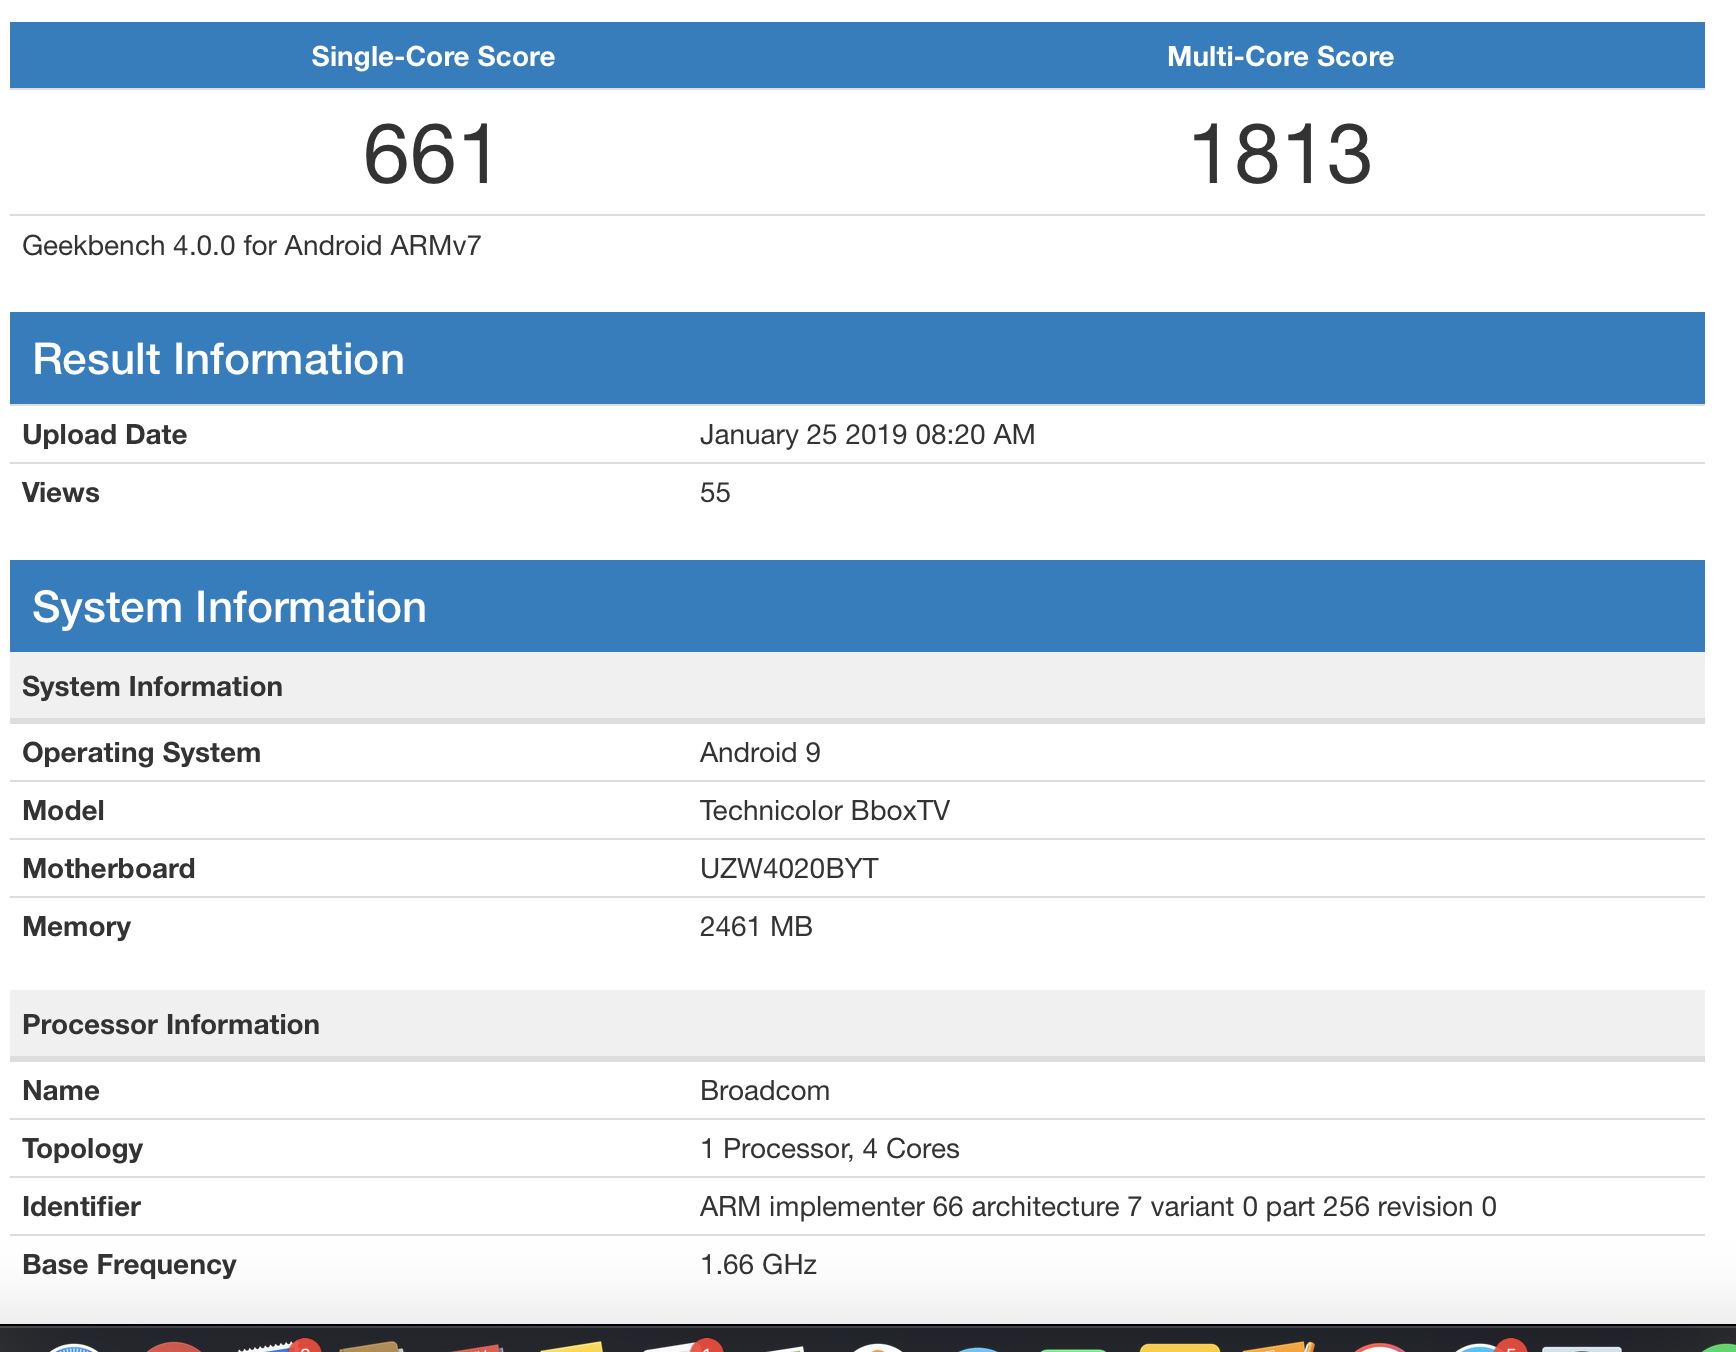Click the multi-core score value 1813
The width and height of the screenshot is (1736, 1352).
[1279, 154]
